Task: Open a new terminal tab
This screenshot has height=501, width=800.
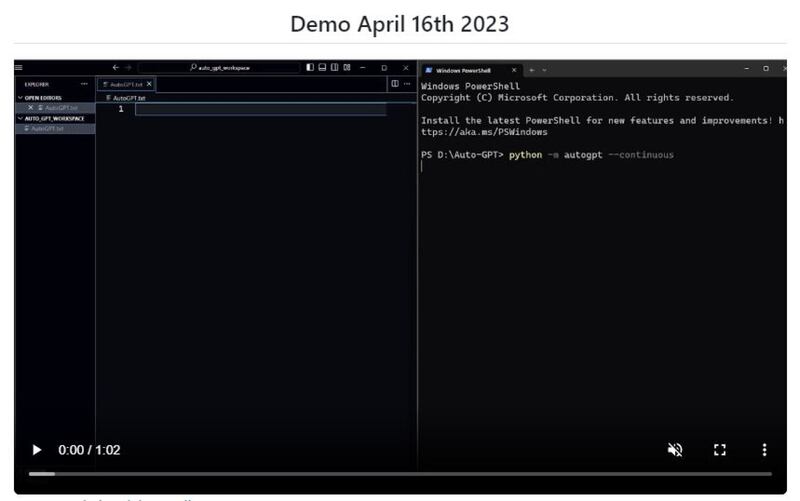Action: tap(532, 70)
